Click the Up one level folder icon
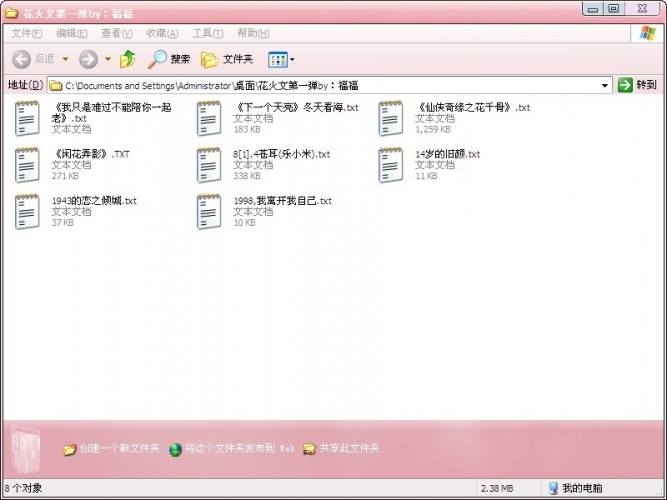Image resolution: width=667 pixels, height=500 pixels. tap(127, 59)
